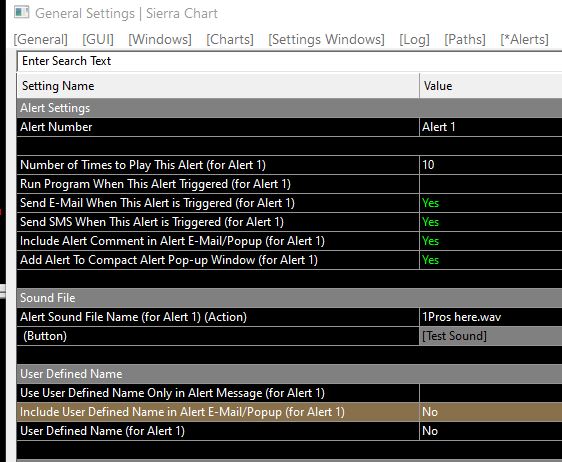The width and height of the screenshot is (562, 462).
Task: Go to the [Settings Windows] tab
Action: (x=326, y=39)
